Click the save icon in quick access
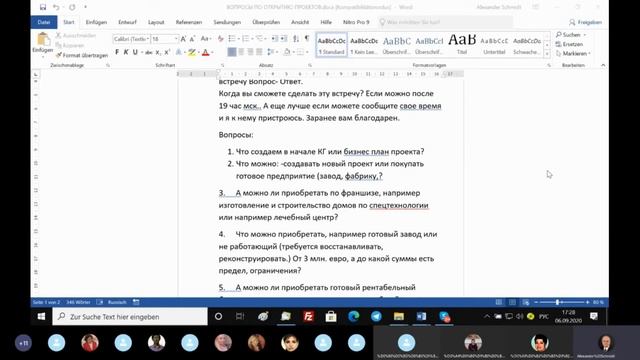Screen dimensions: 640x360 43,7
